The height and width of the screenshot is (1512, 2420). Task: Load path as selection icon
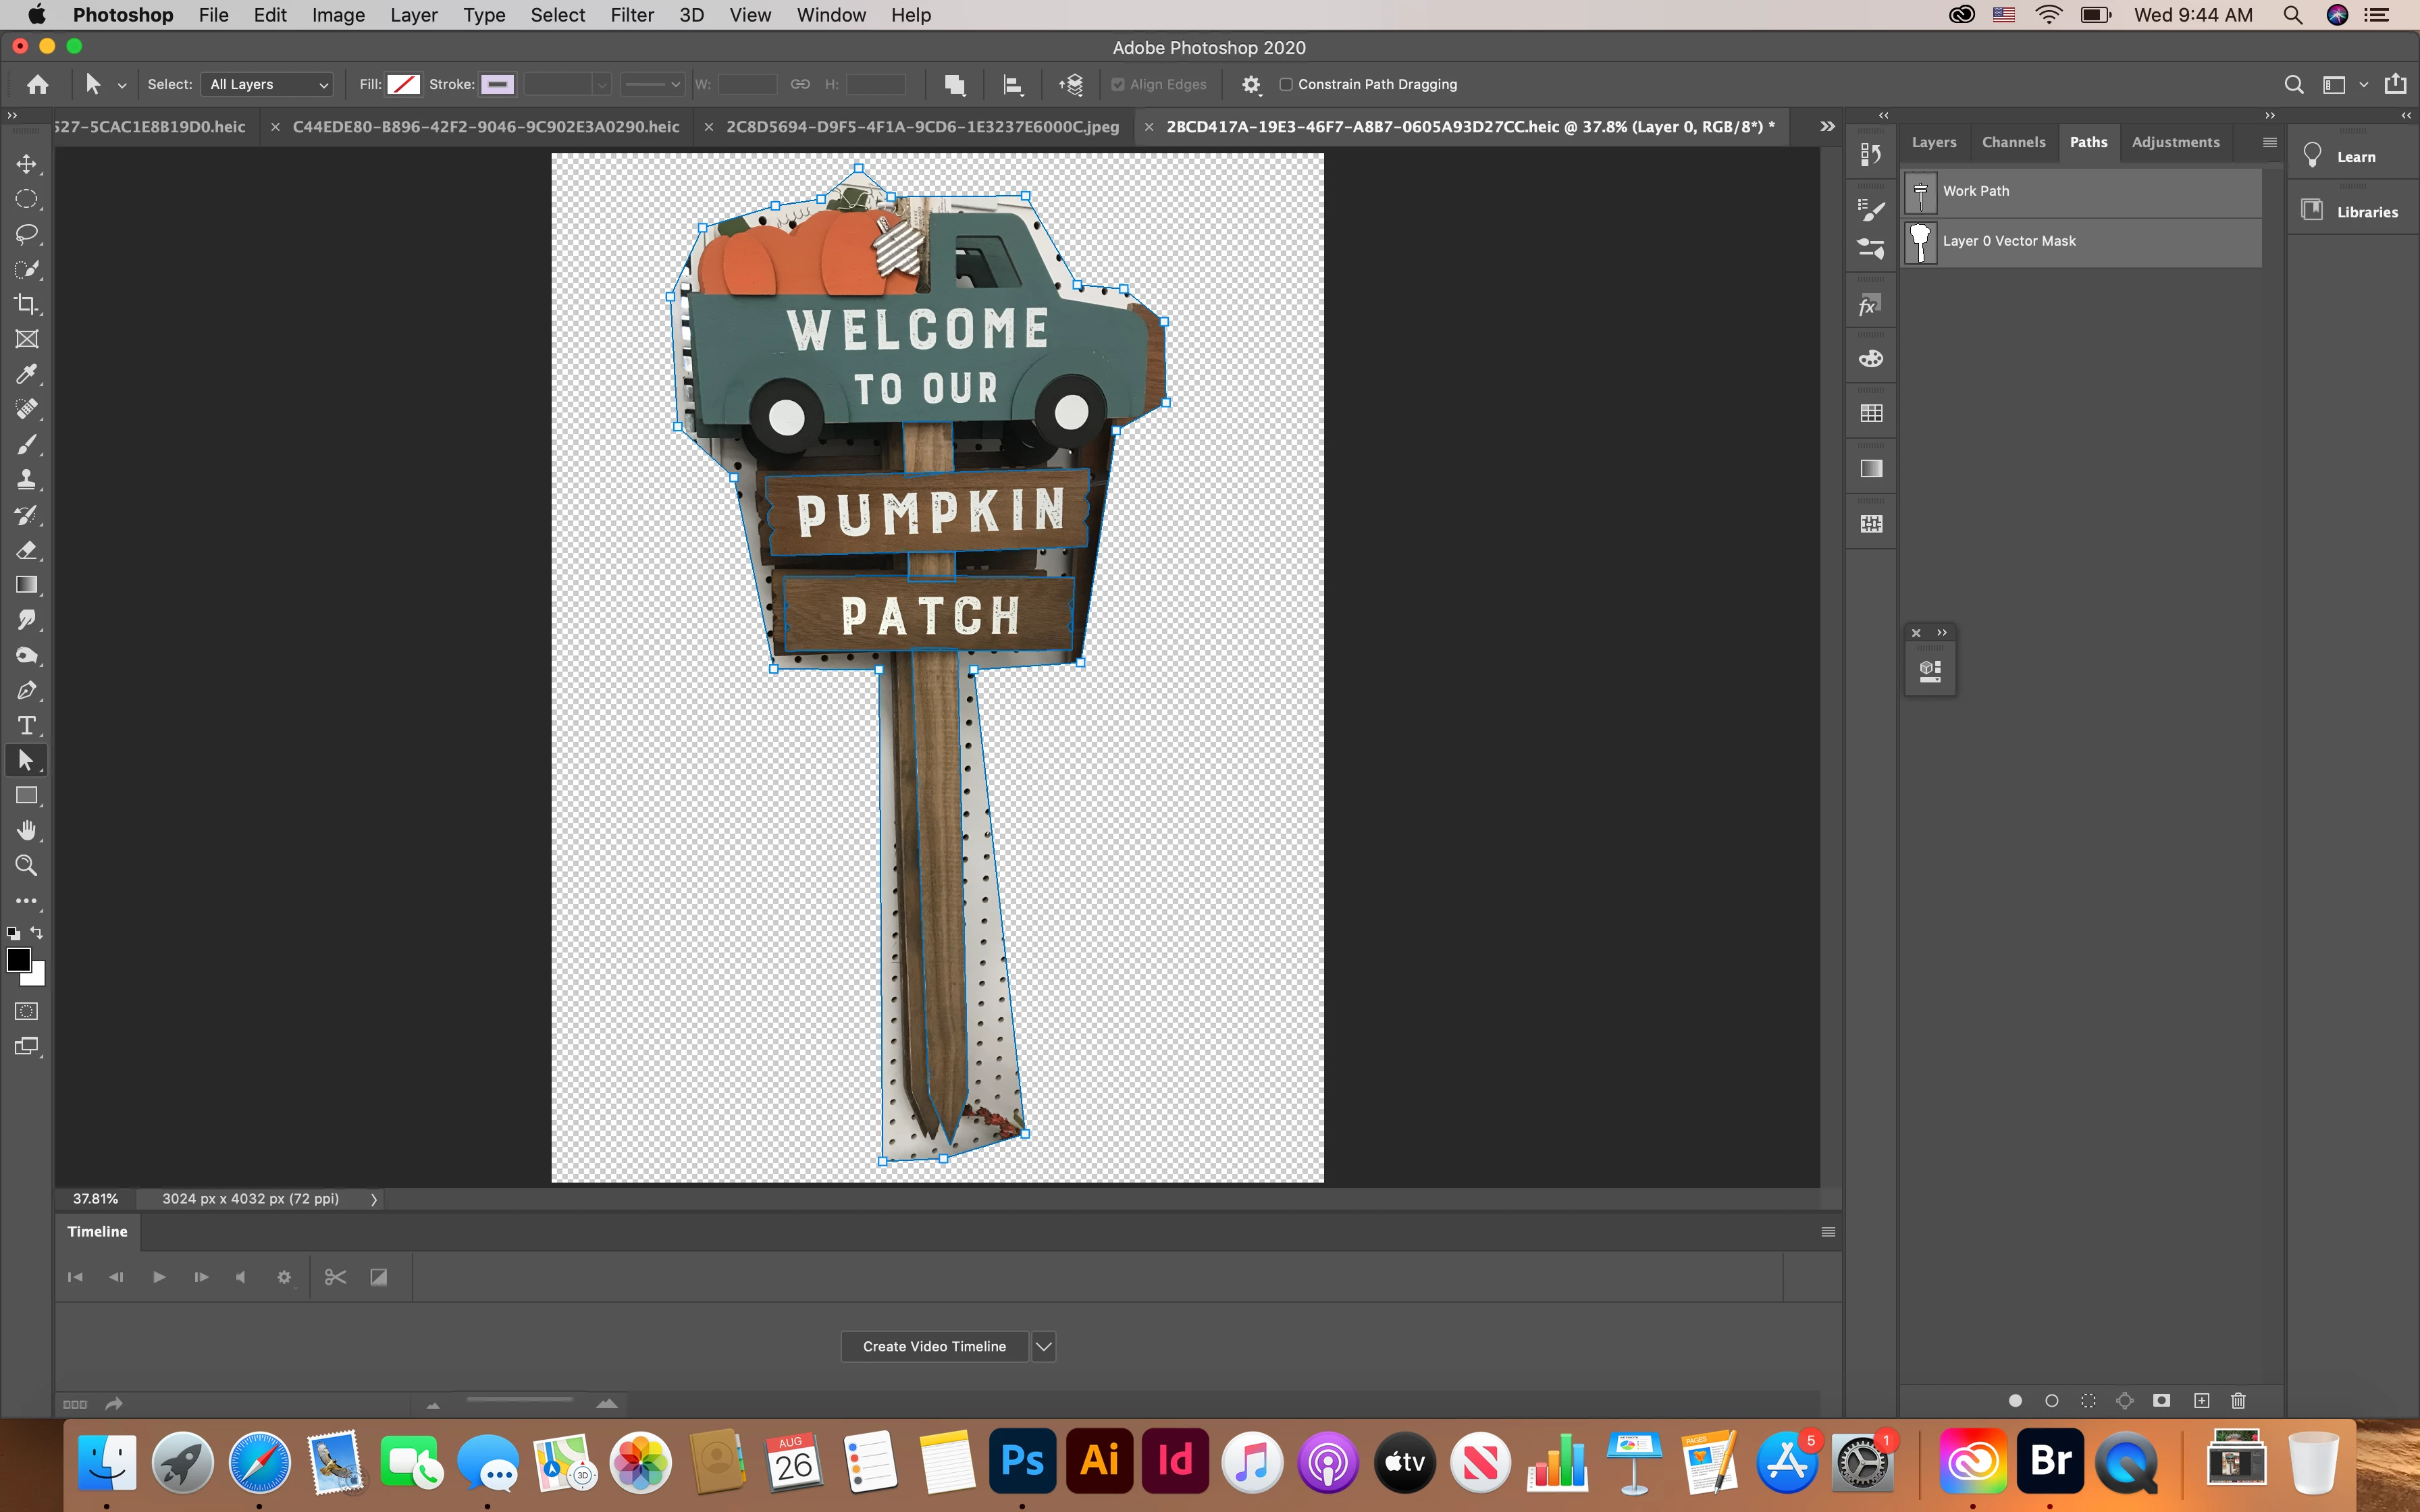(x=2088, y=1401)
